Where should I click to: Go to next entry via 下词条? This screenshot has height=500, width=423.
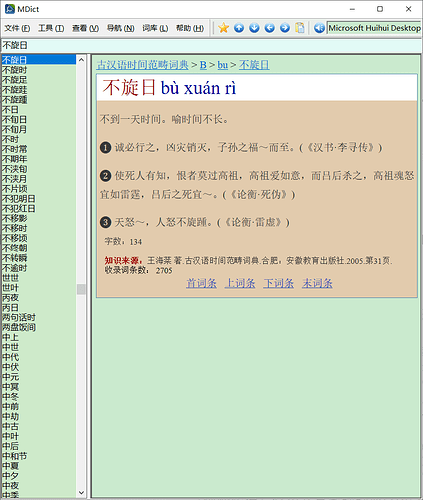[x=279, y=283]
